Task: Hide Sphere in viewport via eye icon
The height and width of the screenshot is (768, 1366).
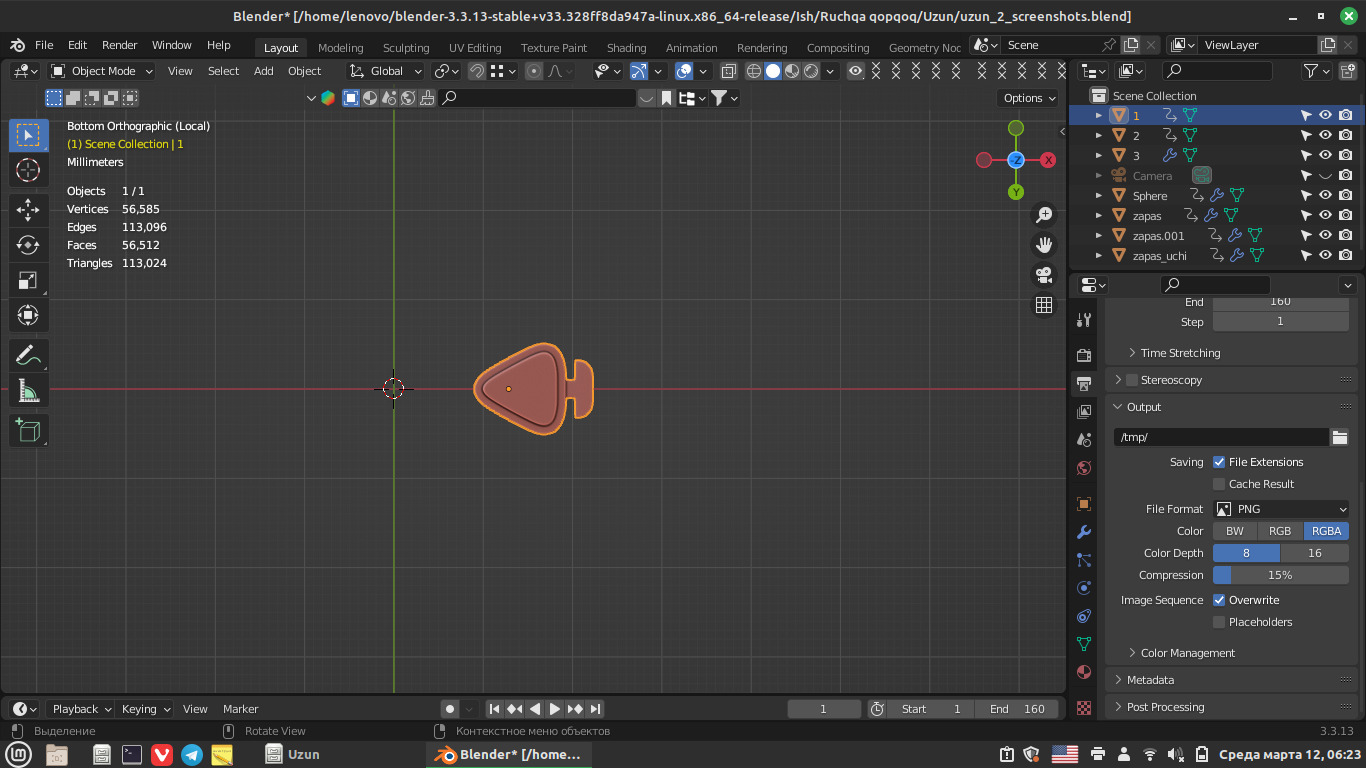Action: click(x=1326, y=195)
